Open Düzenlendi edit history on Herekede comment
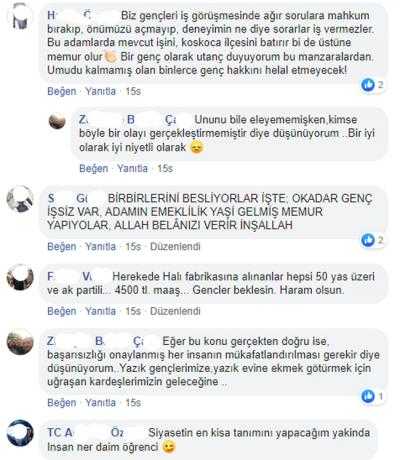The width and height of the screenshot is (400, 460). [x=175, y=311]
